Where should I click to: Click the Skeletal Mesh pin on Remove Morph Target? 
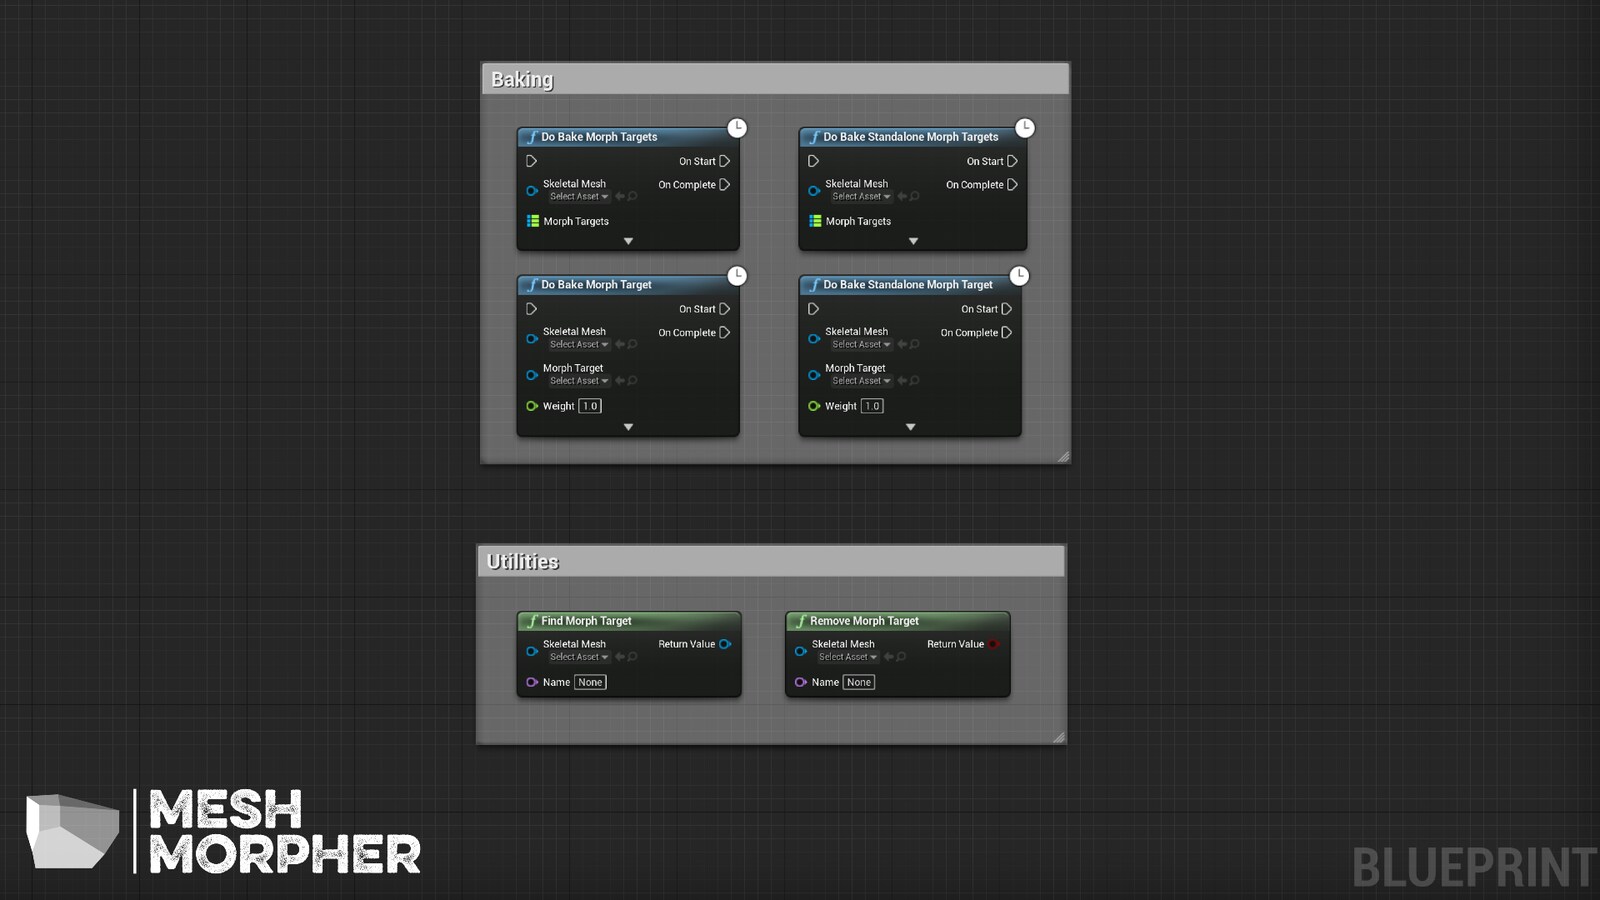(x=801, y=651)
